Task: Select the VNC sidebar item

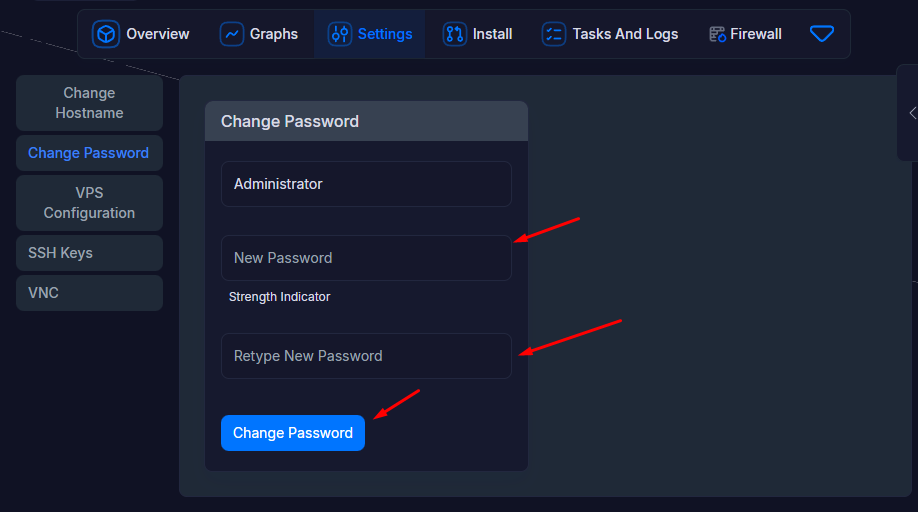Action: pos(89,293)
